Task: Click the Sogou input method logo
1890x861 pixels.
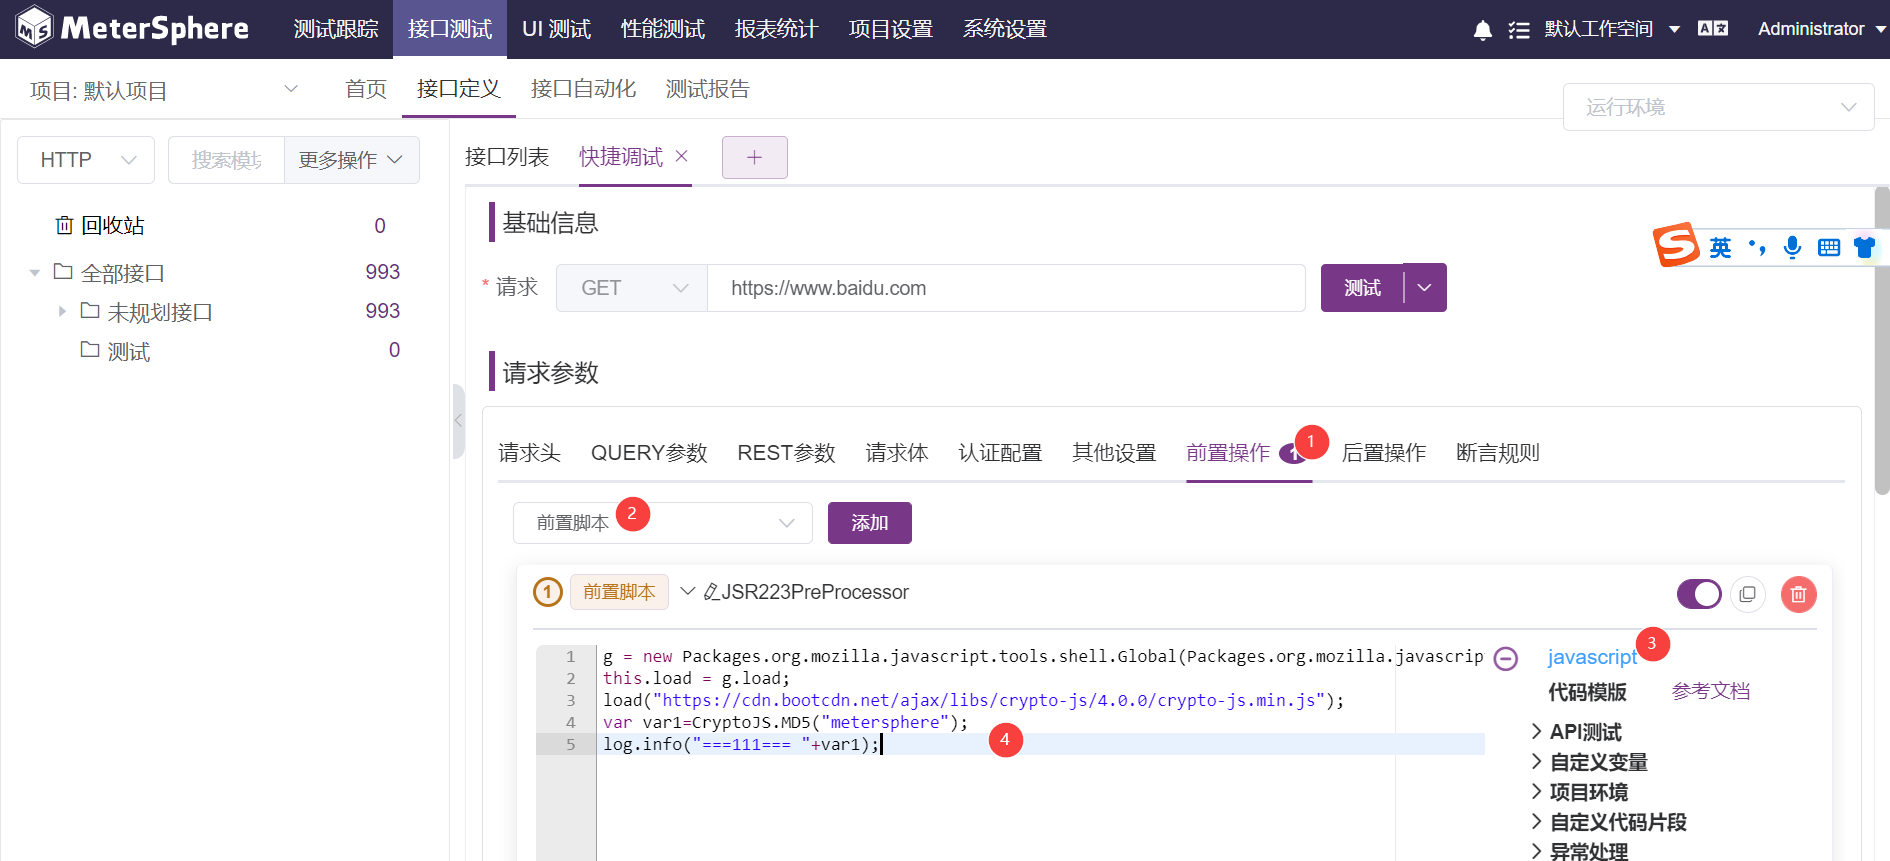Action: (1676, 244)
